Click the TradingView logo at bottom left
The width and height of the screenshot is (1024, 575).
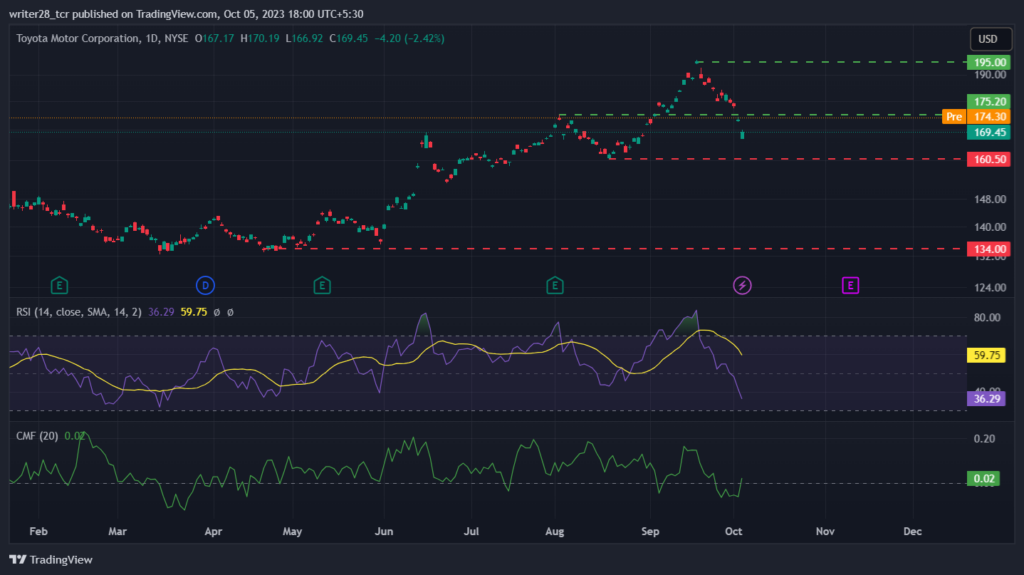click(x=51, y=560)
